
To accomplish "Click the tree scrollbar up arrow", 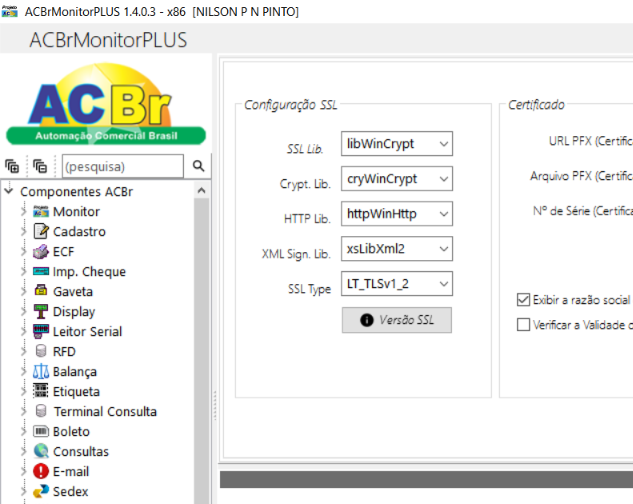I will click(x=201, y=190).
